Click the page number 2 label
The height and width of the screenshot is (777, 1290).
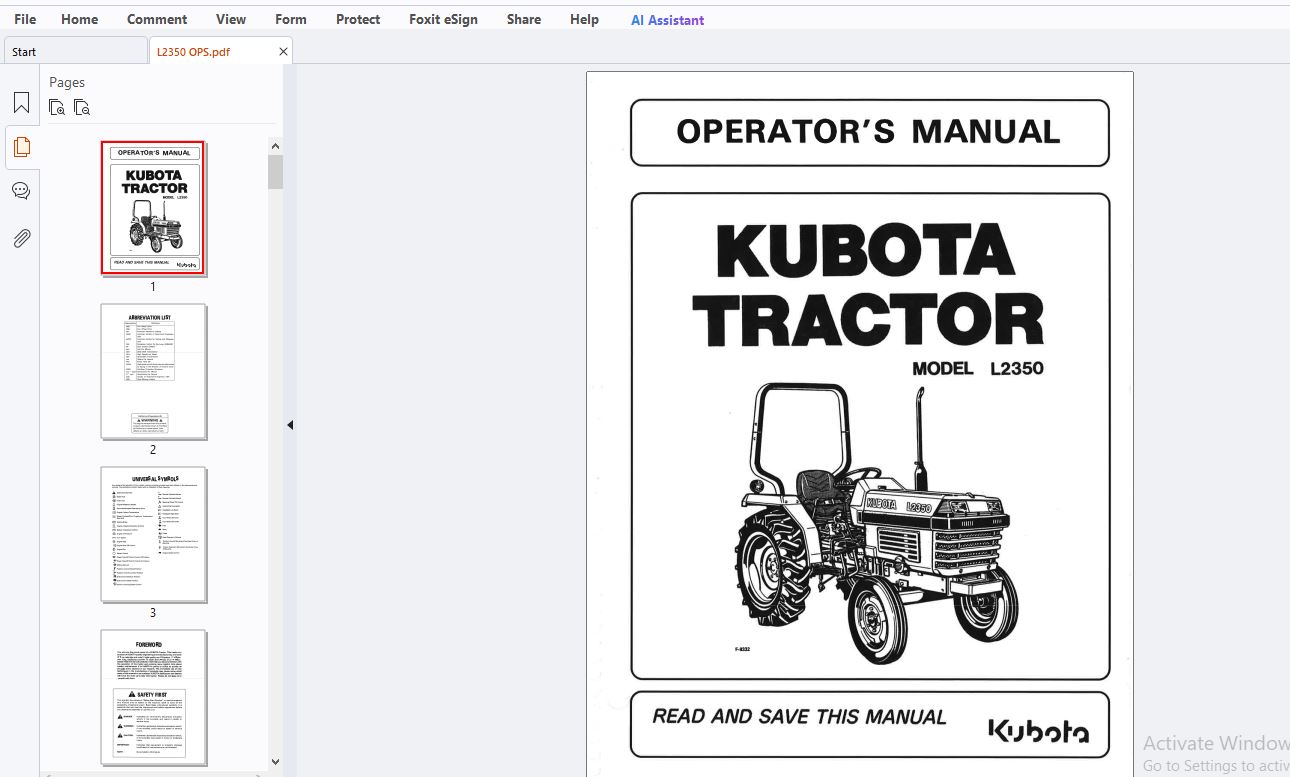coord(153,450)
